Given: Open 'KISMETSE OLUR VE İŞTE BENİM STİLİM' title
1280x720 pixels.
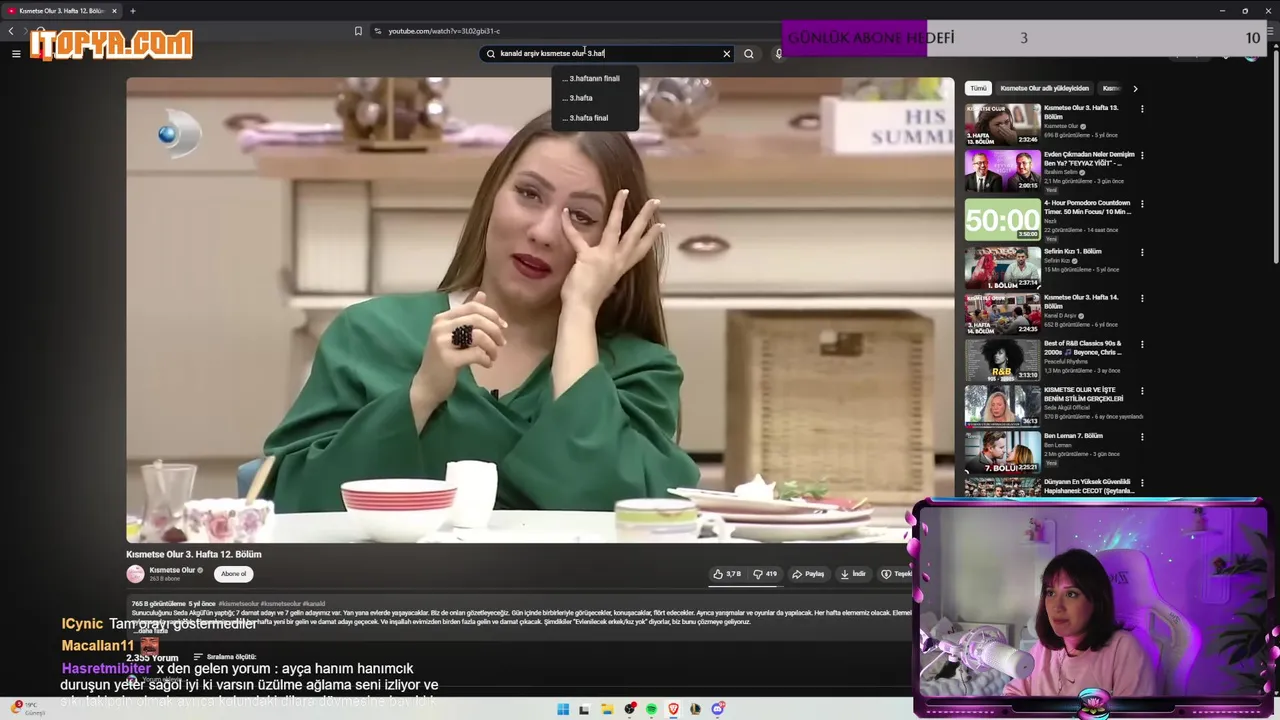Looking at the screenshot, I should point(1084,394).
